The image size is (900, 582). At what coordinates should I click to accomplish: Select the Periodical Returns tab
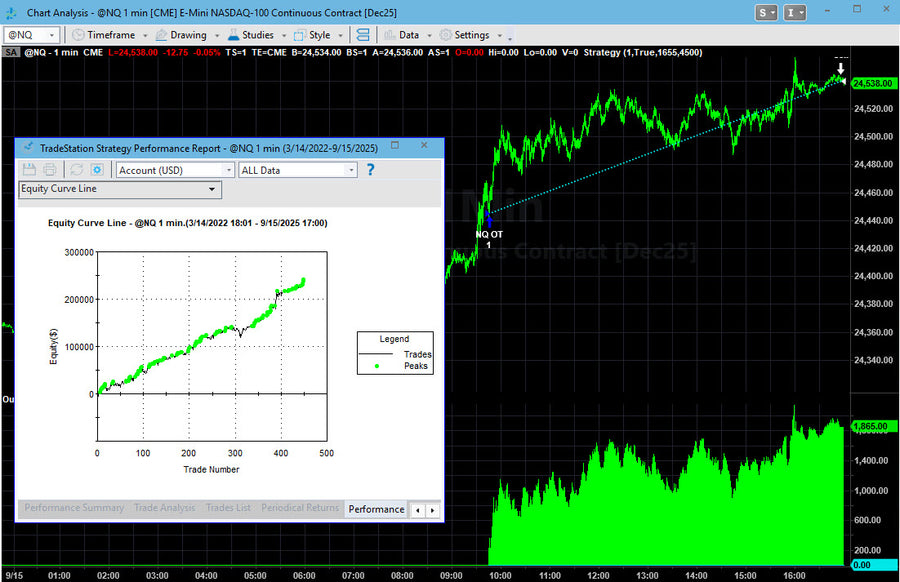(x=293, y=508)
